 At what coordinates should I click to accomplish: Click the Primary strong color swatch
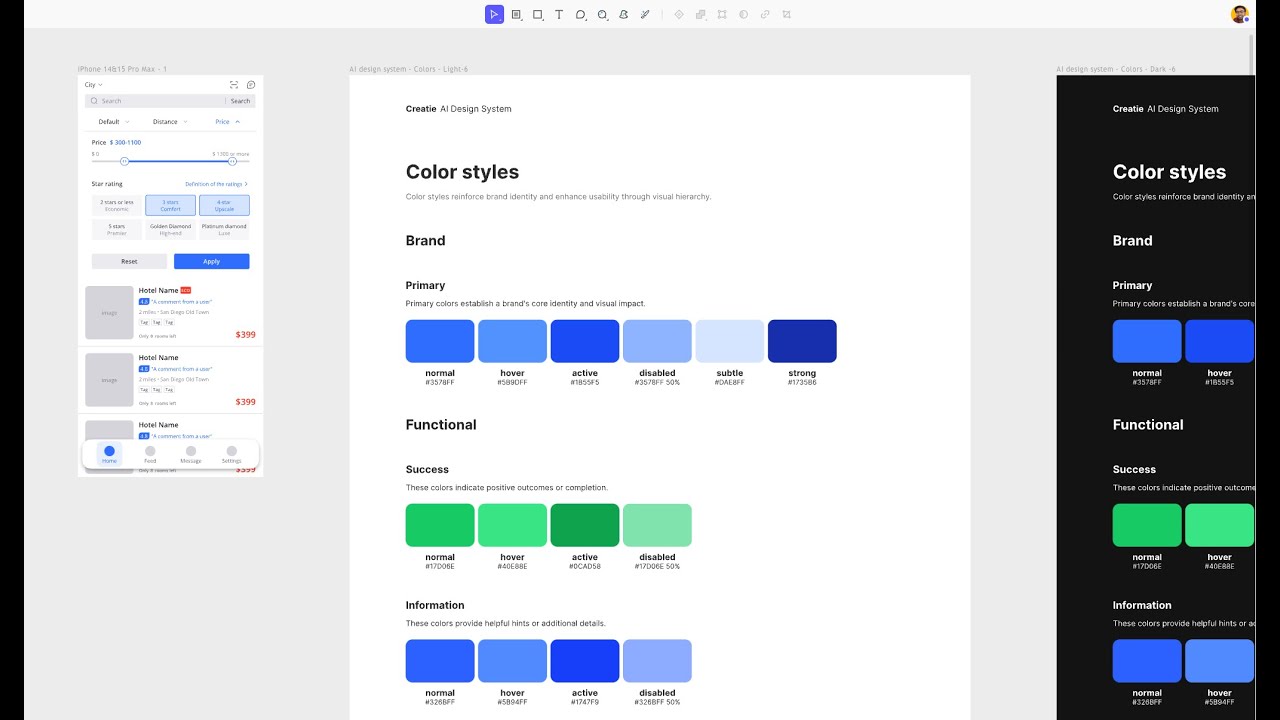pyautogui.click(x=802, y=341)
